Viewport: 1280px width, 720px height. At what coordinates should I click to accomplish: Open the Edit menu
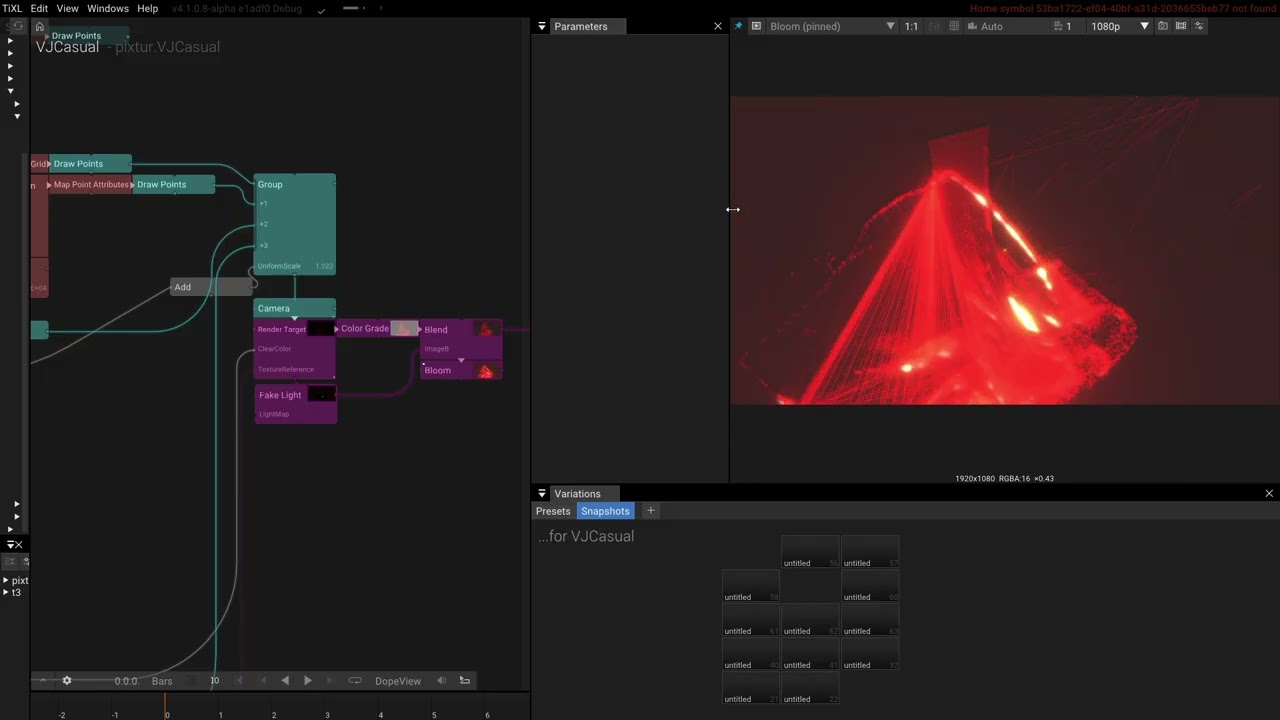(x=39, y=8)
